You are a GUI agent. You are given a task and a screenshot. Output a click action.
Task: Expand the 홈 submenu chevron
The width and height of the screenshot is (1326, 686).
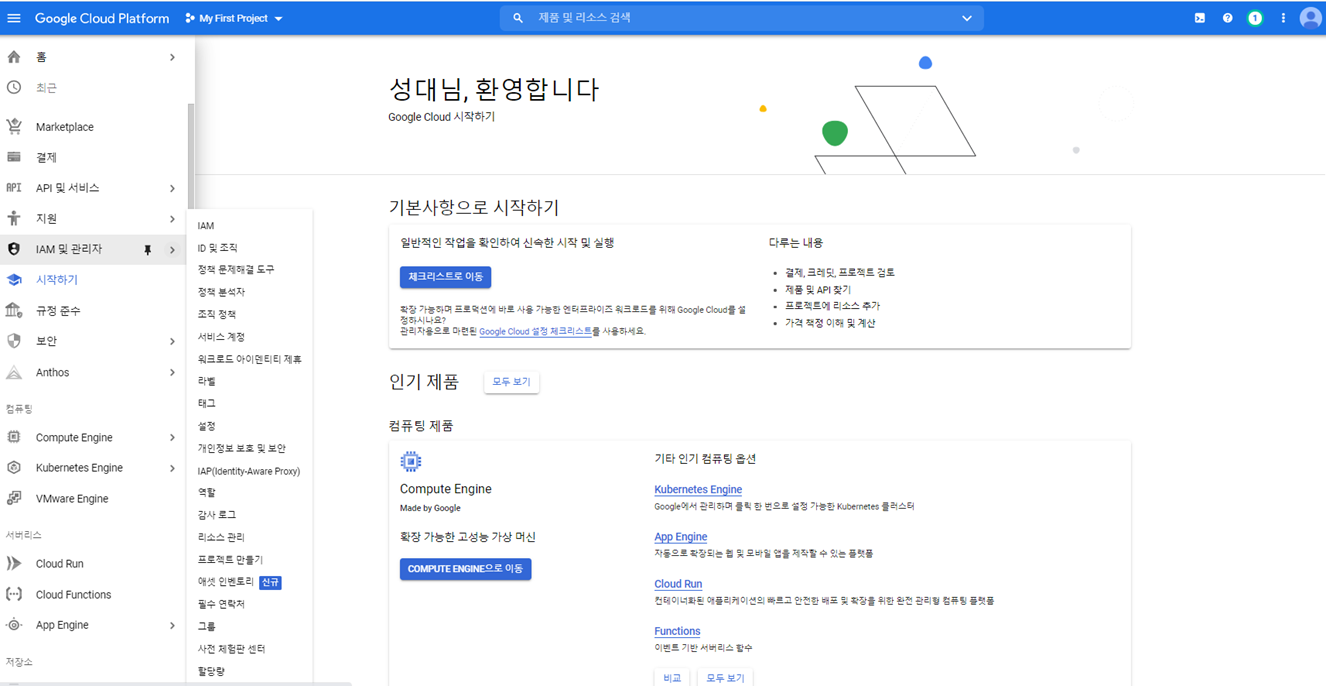point(172,57)
